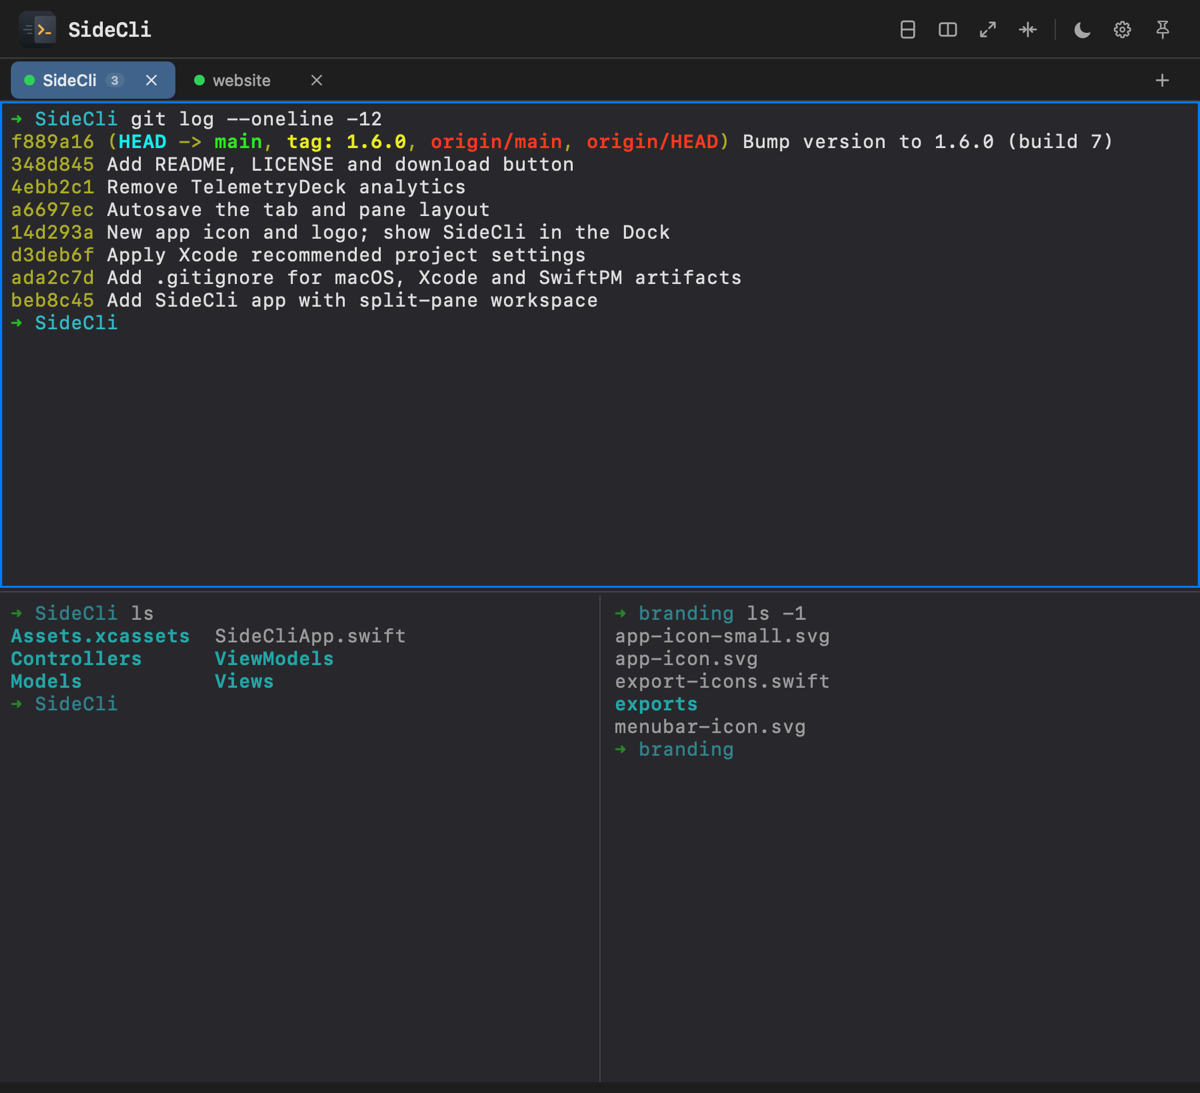This screenshot has height=1093, width=1200.
Task: Click the pane count badge on SideCli tab
Action: tap(115, 80)
